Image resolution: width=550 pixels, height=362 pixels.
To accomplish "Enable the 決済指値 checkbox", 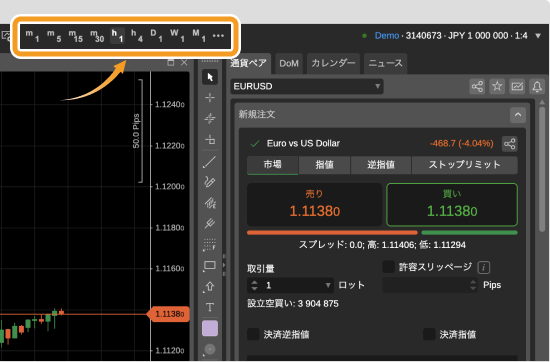I will pyautogui.click(x=429, y=334).
